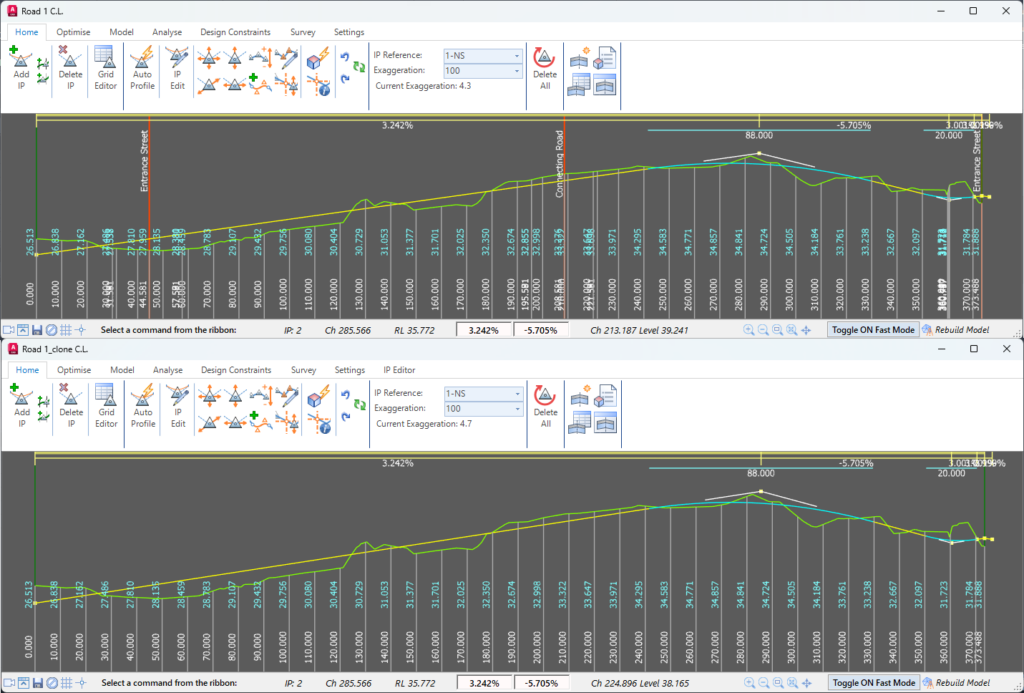Click 3.242% grade field in Road 1_clone C.L. status bar
1024x693 pixels.
coord(484,683)
